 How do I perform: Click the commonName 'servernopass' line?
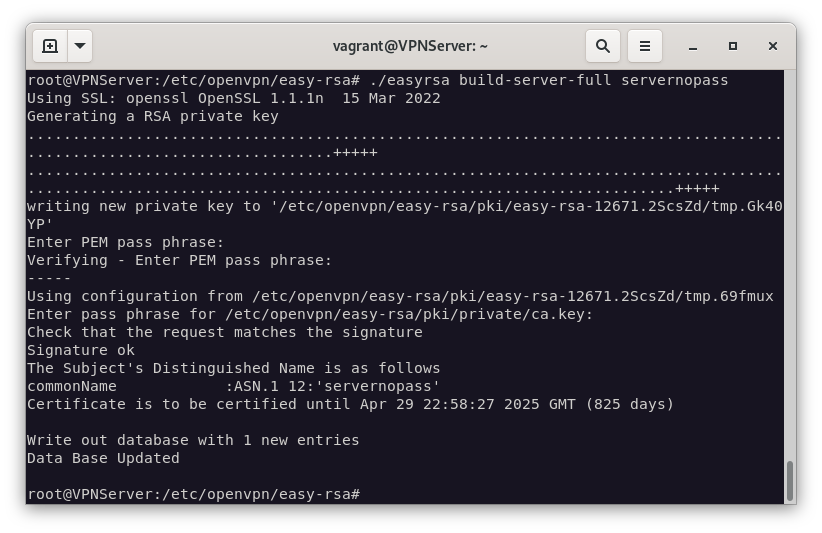click(x=233, y=386)
